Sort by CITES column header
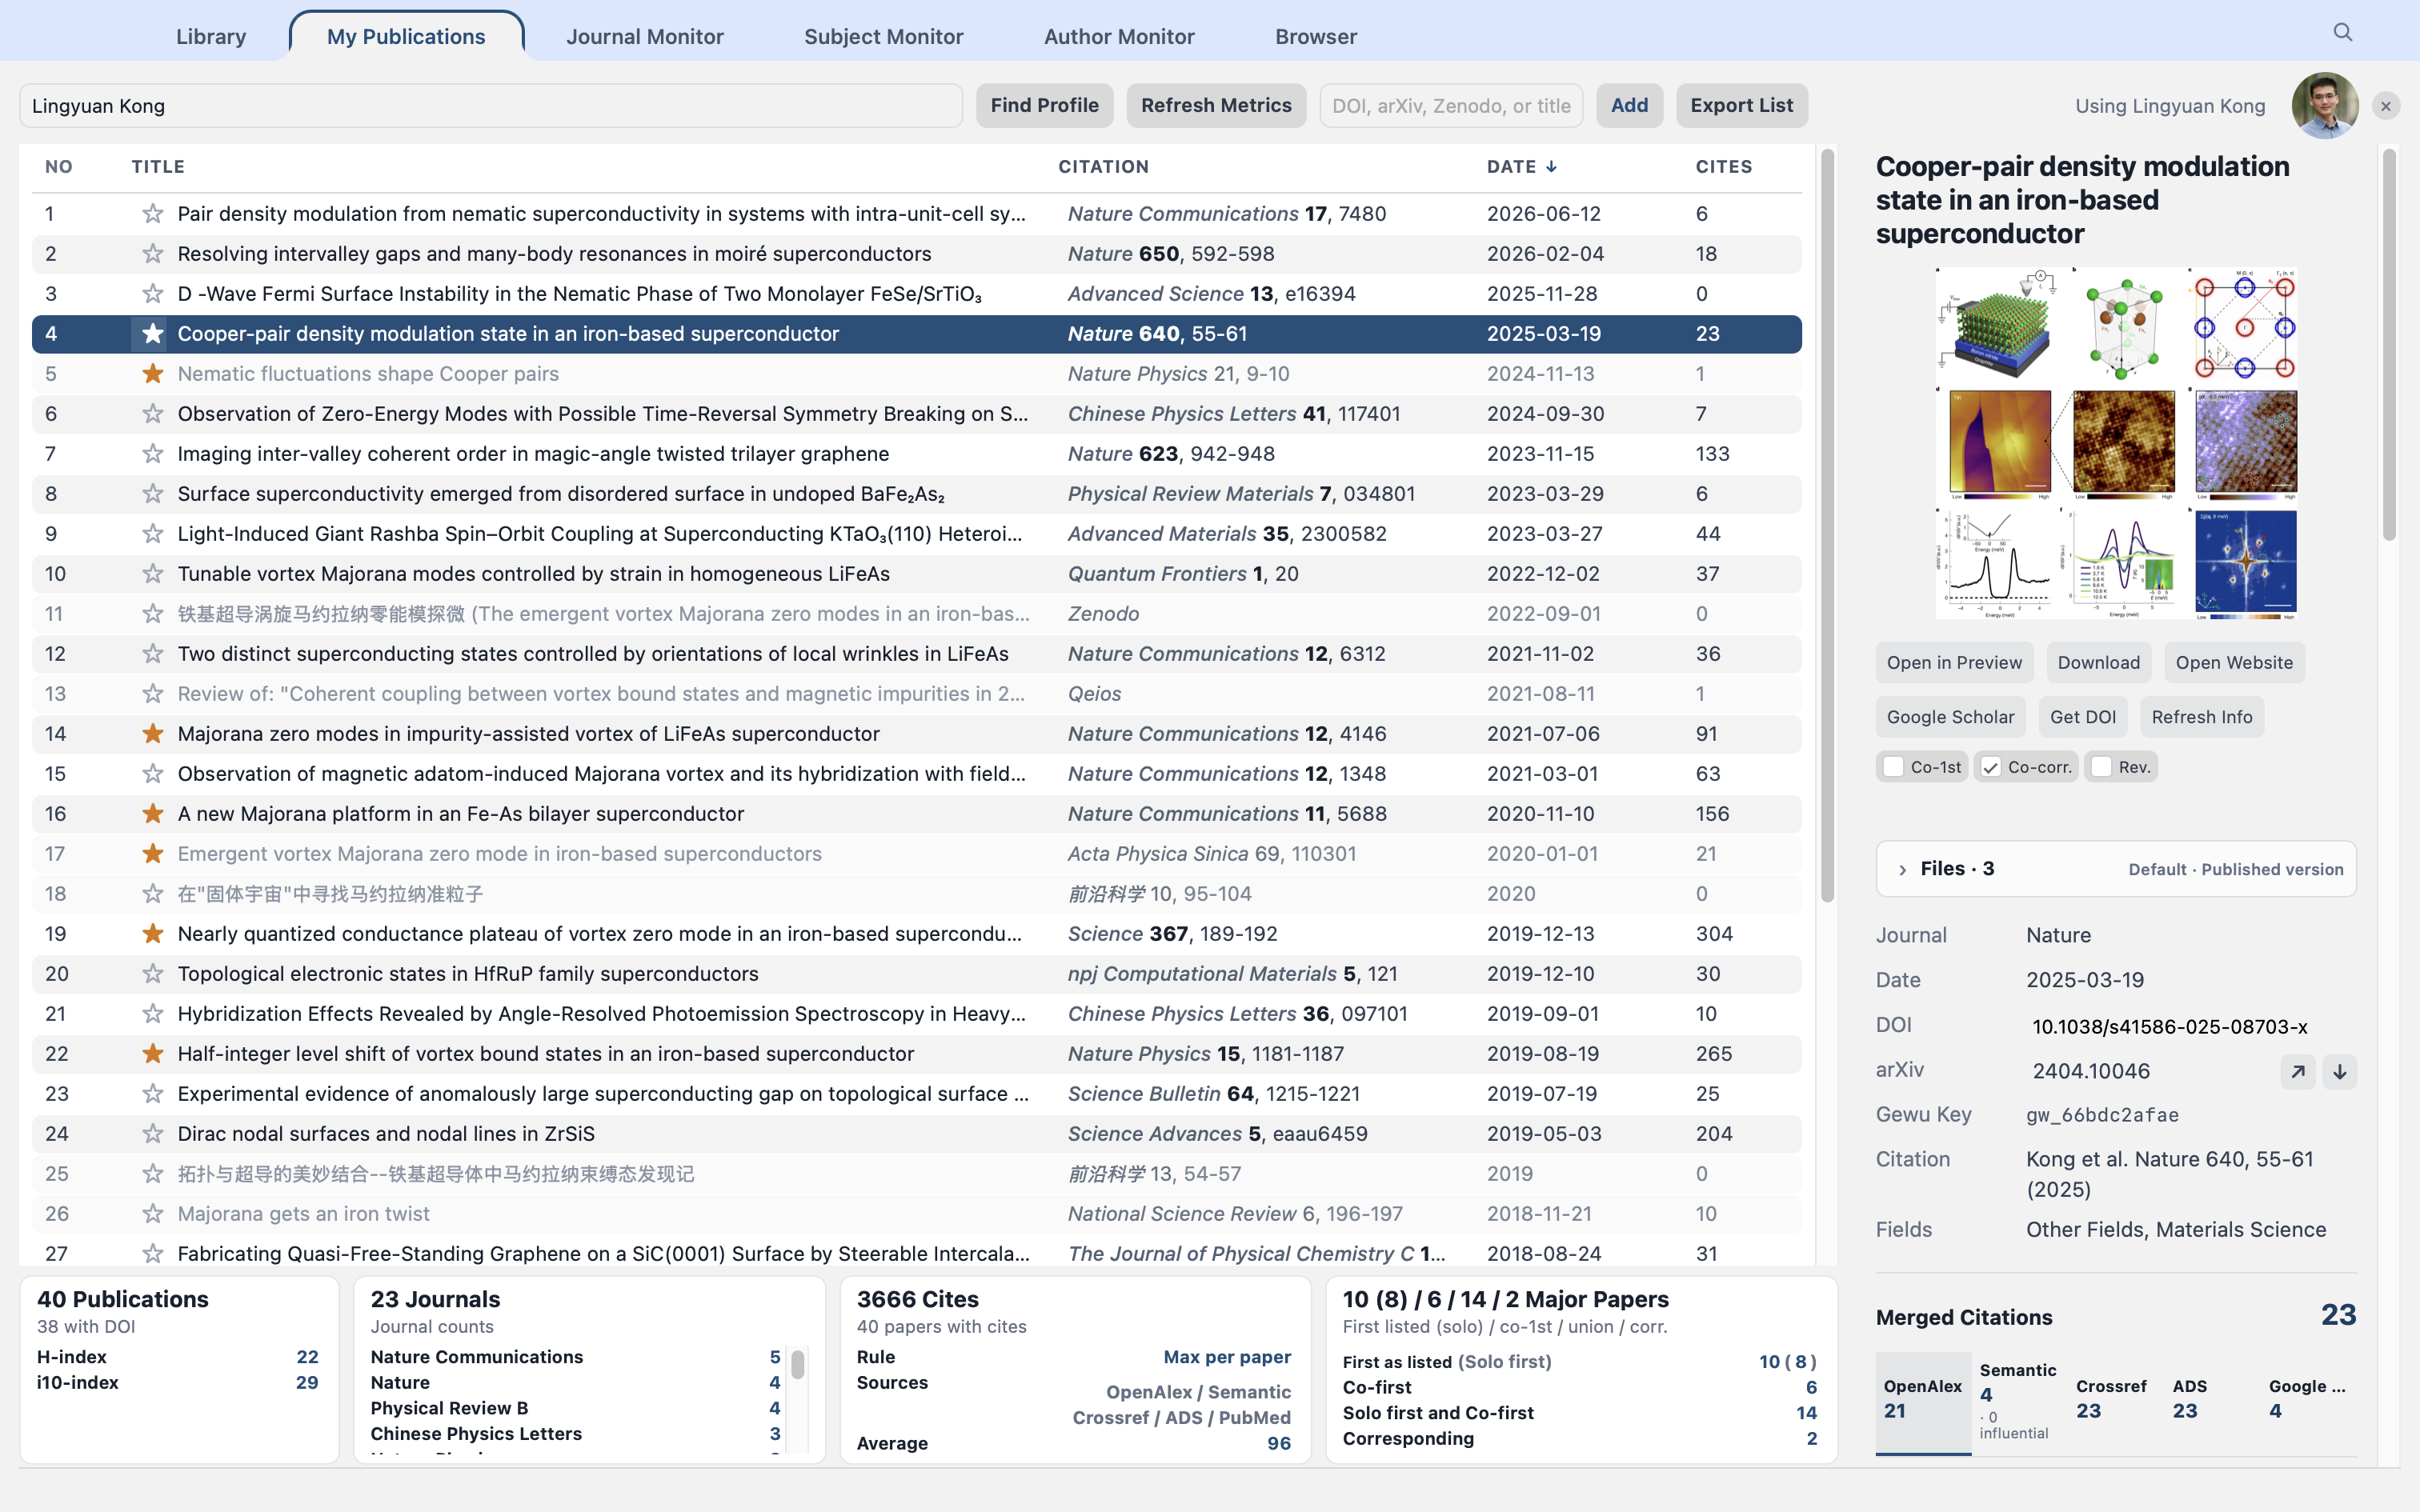 [1724, 167]
